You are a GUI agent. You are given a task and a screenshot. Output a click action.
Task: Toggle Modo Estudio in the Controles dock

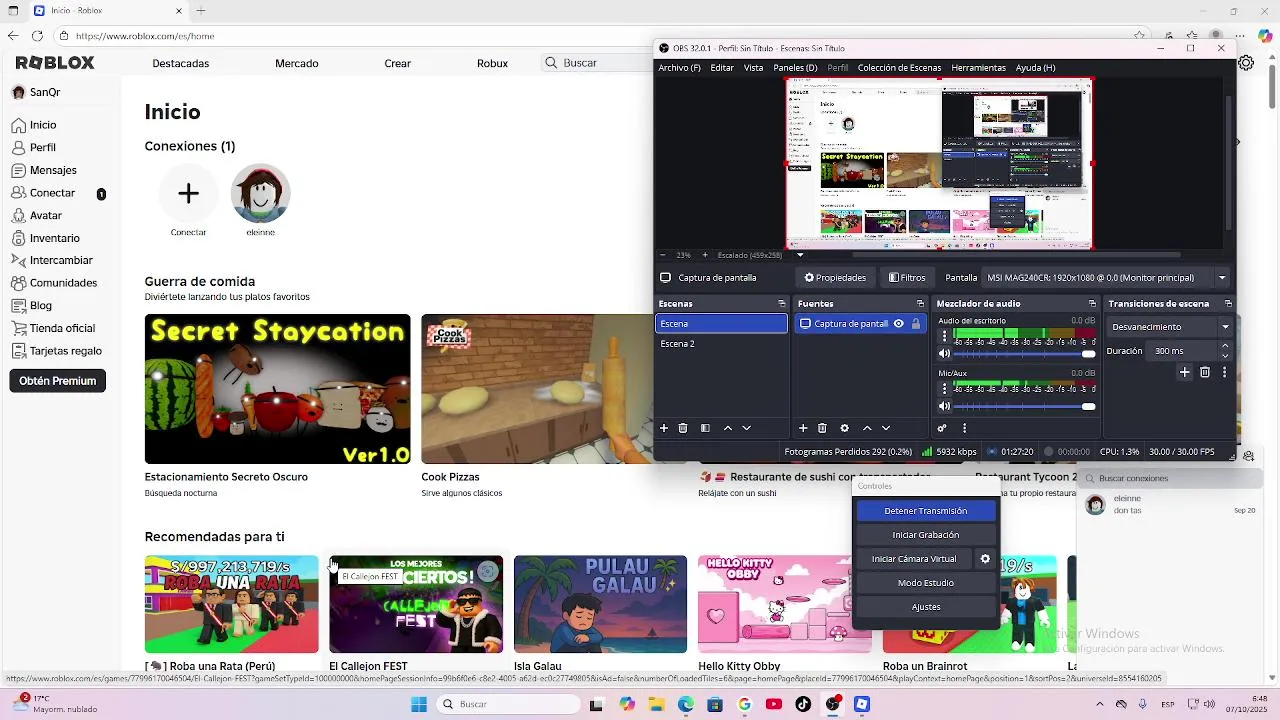point(926,583)
